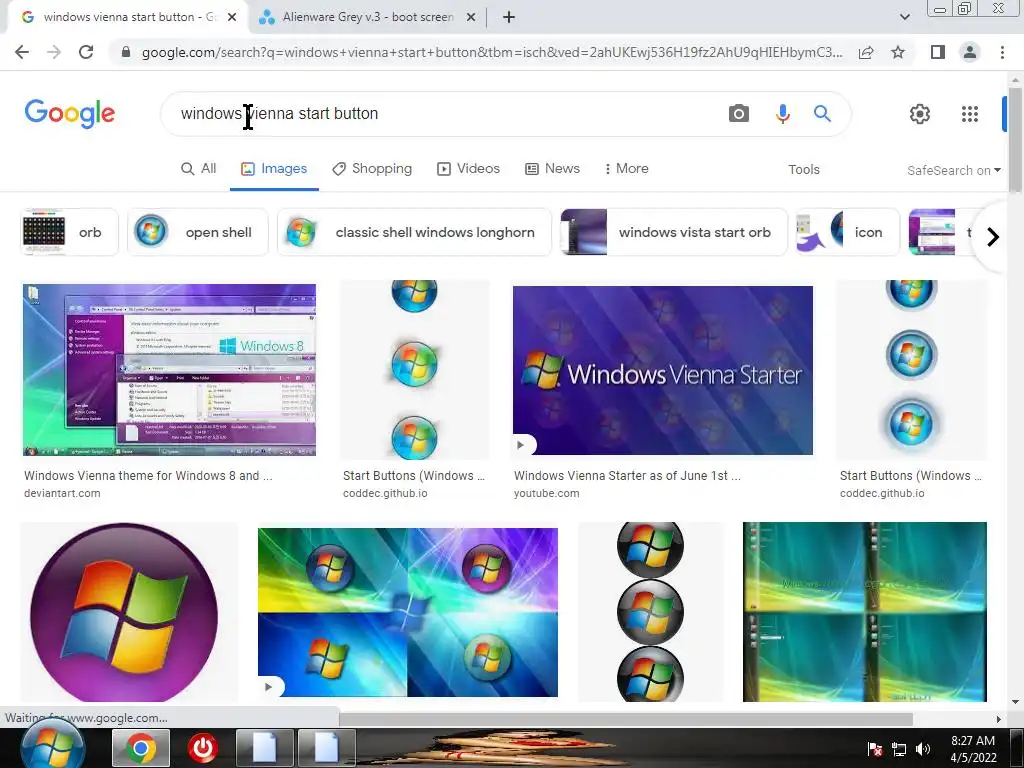Share this page via address bar icon
This screenshot has width=1024, height=768.
tap(866, 52)
